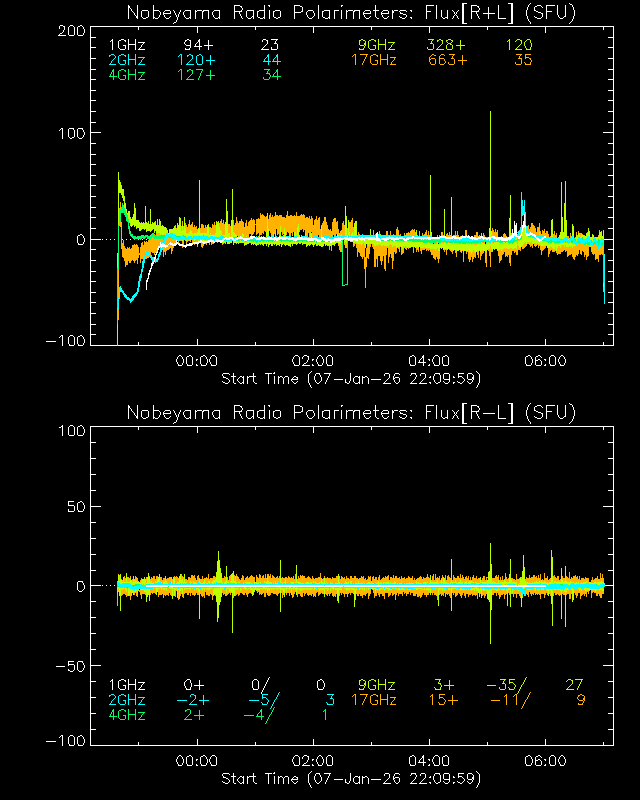Select the 17GHz legend label in bottom plot

pos(373,700)
